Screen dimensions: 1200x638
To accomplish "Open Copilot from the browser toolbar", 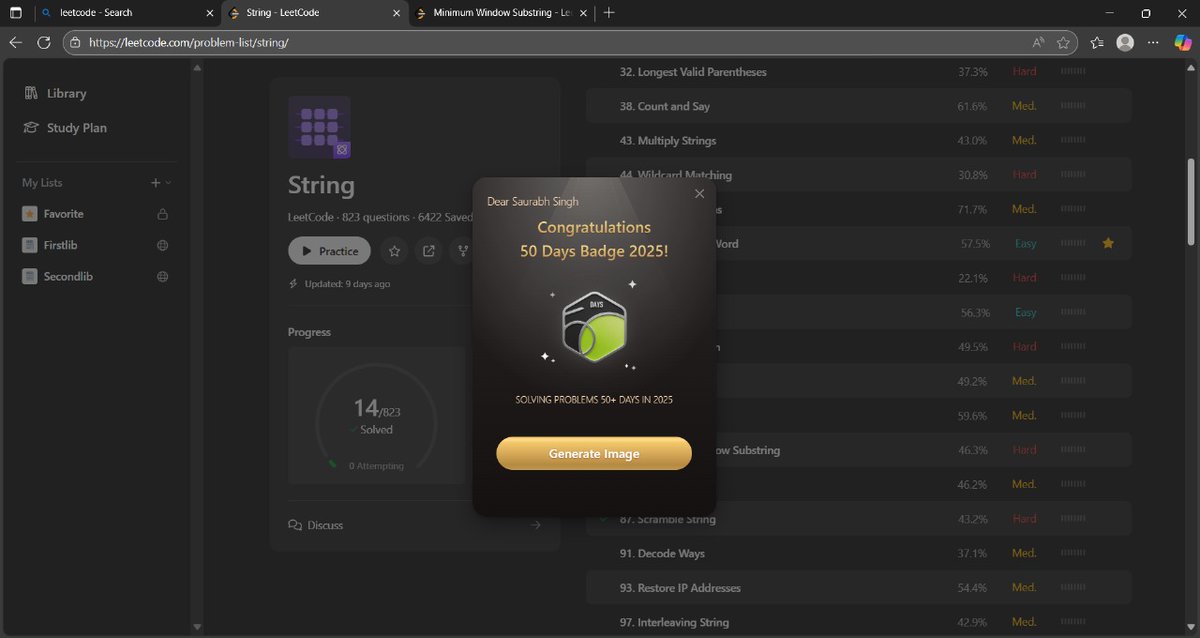I will (1183, 42).
